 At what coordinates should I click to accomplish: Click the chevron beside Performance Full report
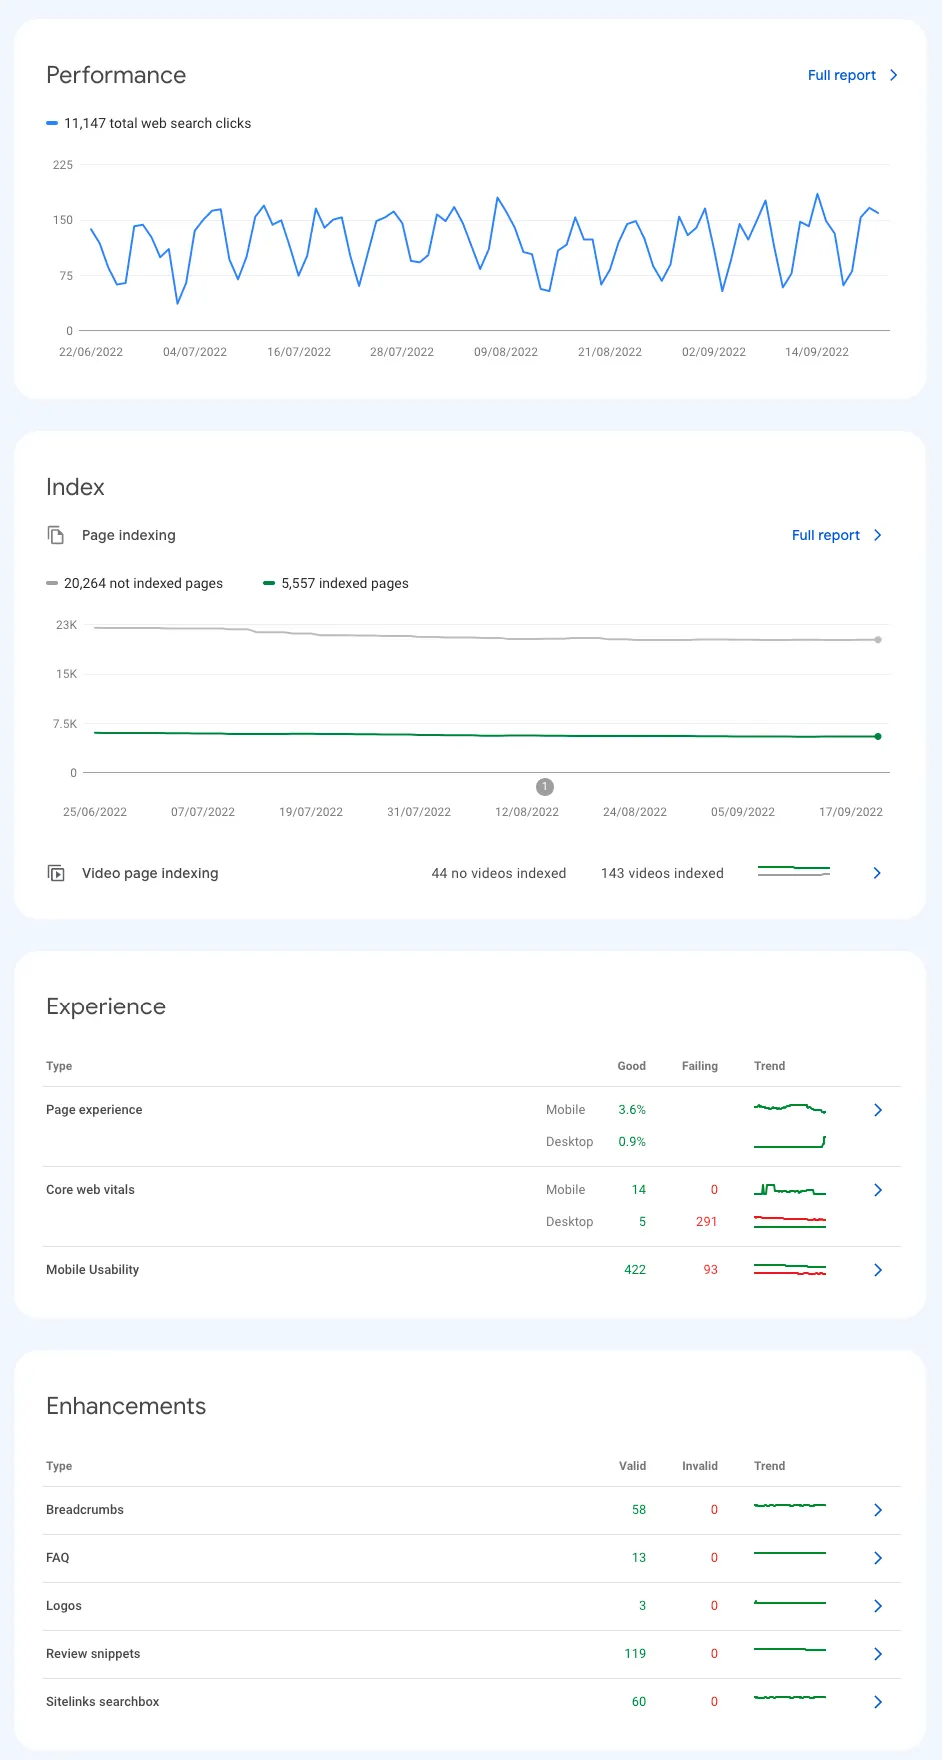point(894,75)
